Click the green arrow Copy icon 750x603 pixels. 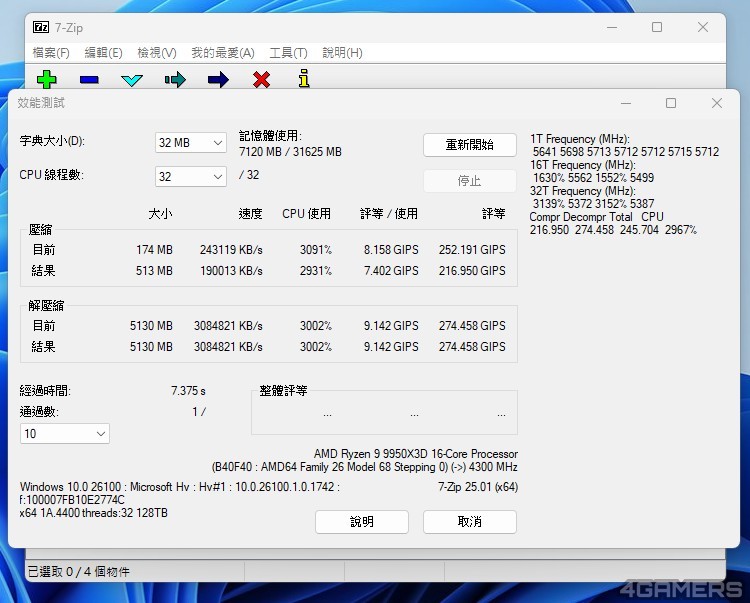point(175,80)
